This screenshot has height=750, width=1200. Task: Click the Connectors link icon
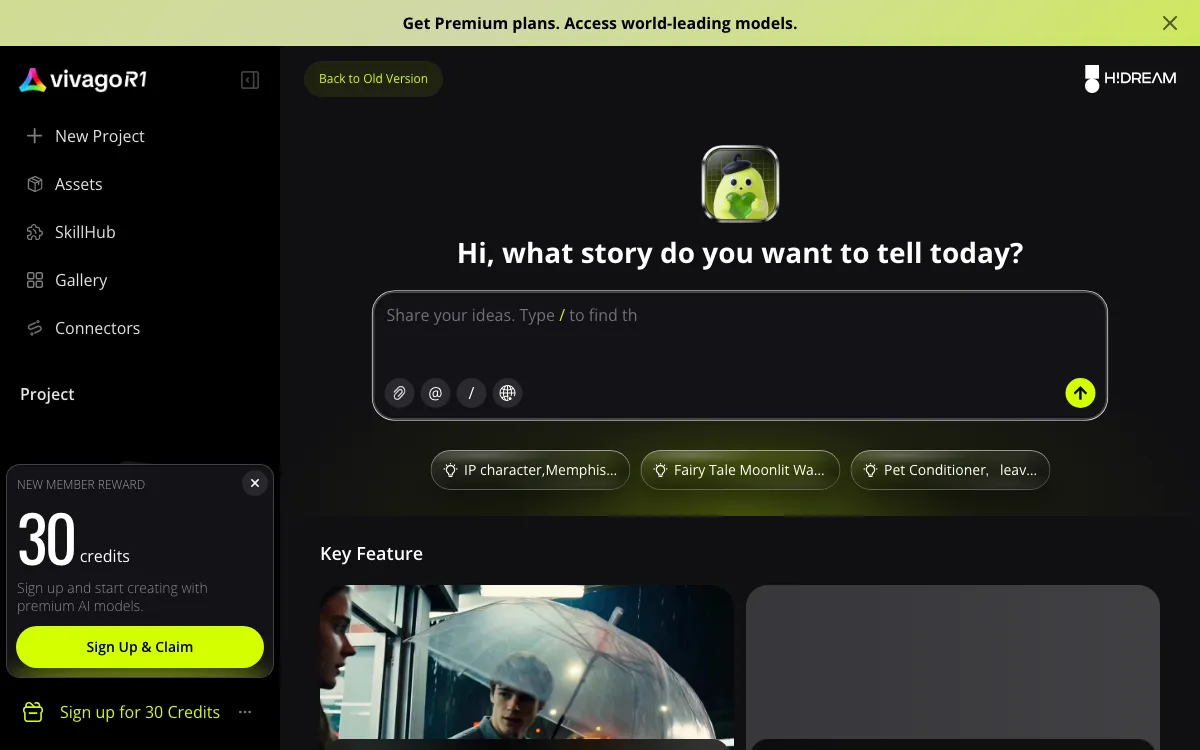[35, 328]
